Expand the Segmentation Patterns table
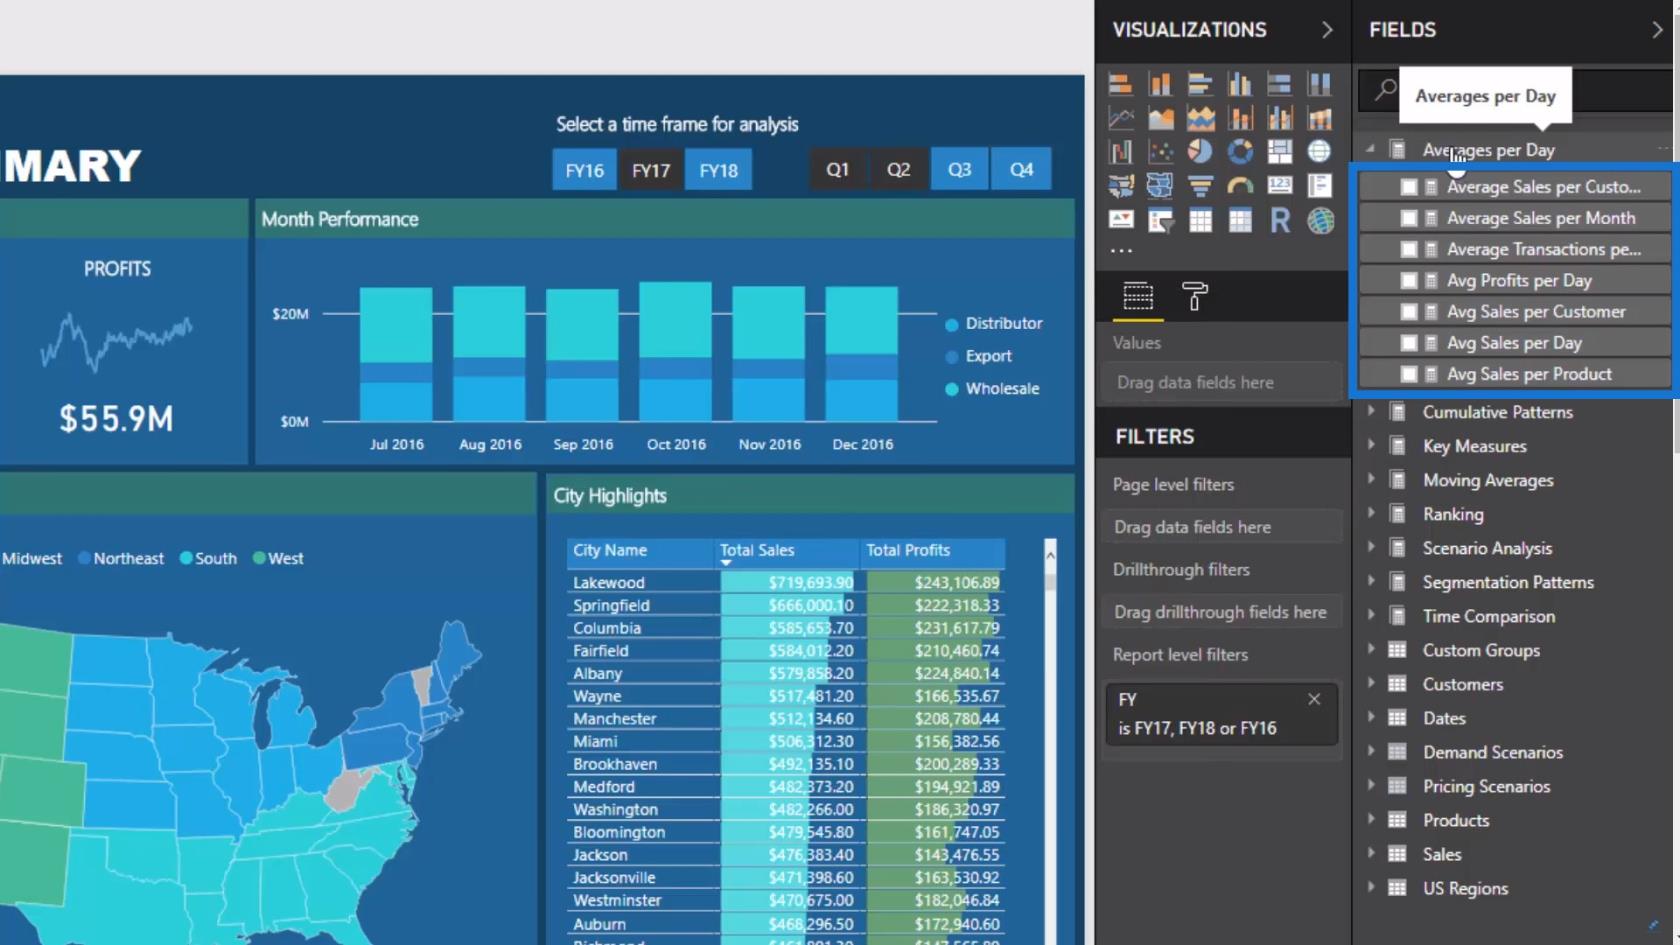1680x945 pixels. [1371, 581]
